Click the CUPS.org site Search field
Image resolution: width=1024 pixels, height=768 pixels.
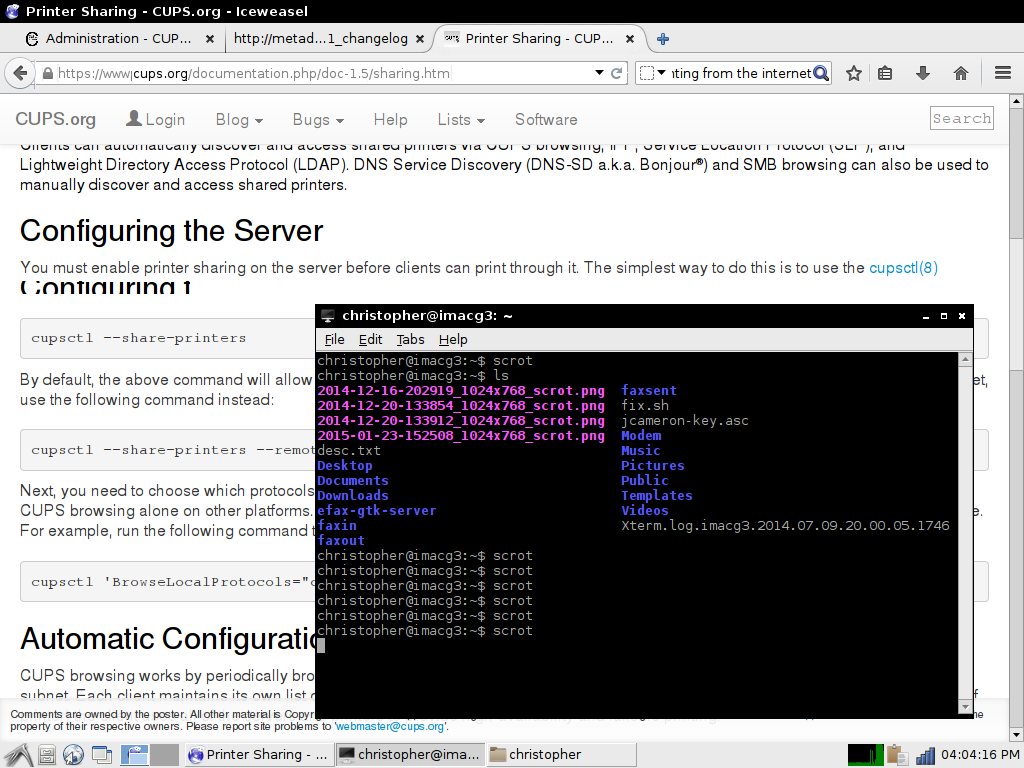coord(961,118)
